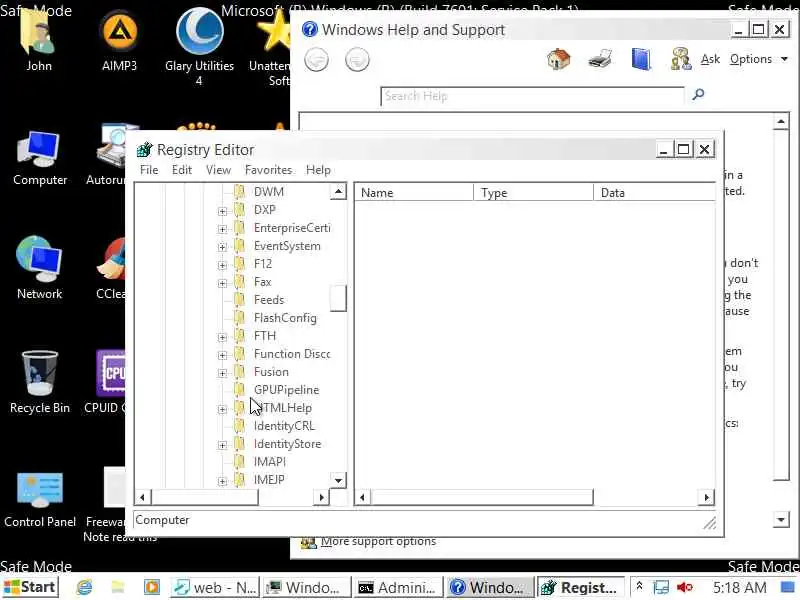Open the Network desktop icon

pyautogui.click(x=39, y=268)
